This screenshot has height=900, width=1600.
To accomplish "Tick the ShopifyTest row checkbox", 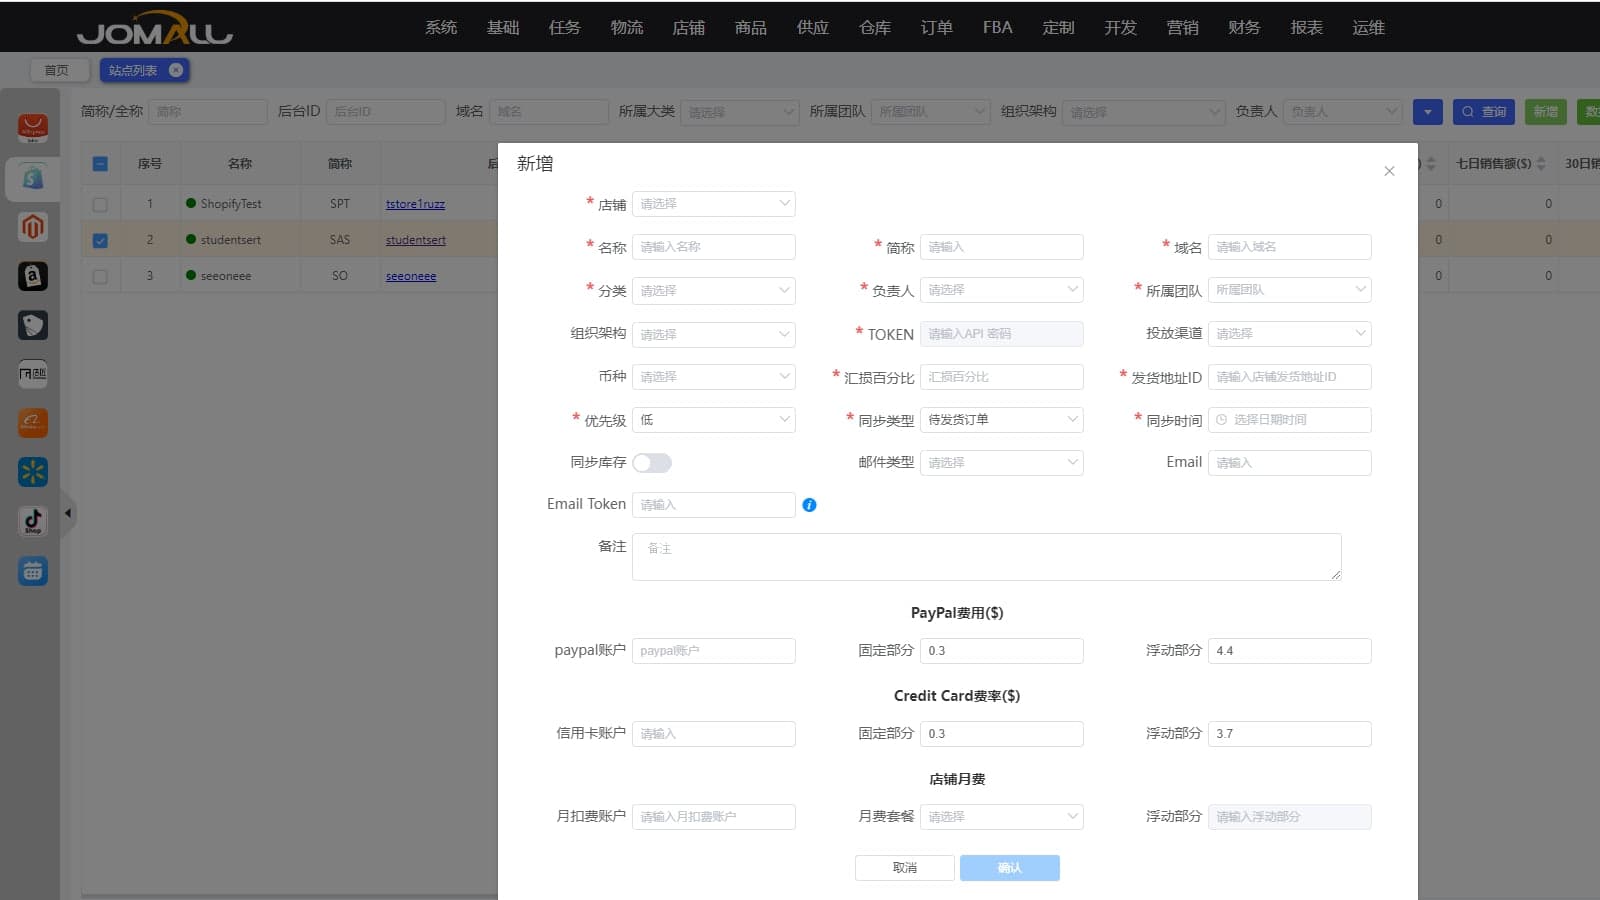I will coord(100,204).
